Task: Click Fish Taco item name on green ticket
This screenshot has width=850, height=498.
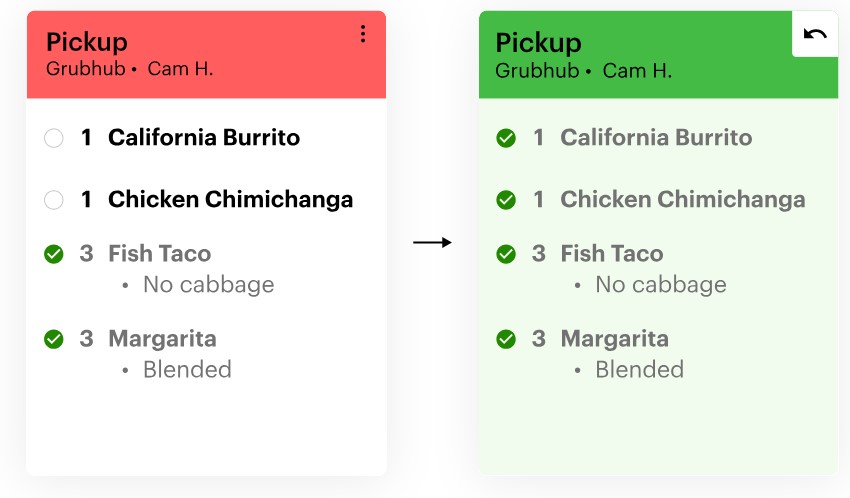Action: click(612, 254)
